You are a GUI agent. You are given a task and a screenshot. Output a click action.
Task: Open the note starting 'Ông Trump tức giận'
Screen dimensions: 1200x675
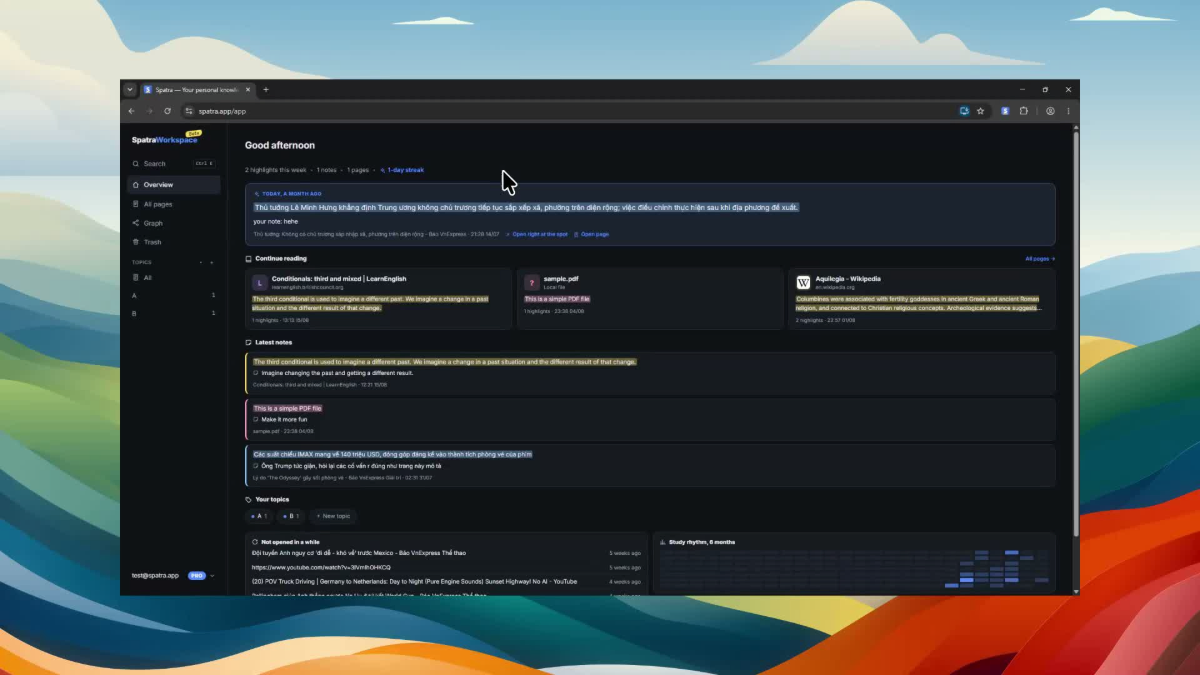click(x=650, y=465)
